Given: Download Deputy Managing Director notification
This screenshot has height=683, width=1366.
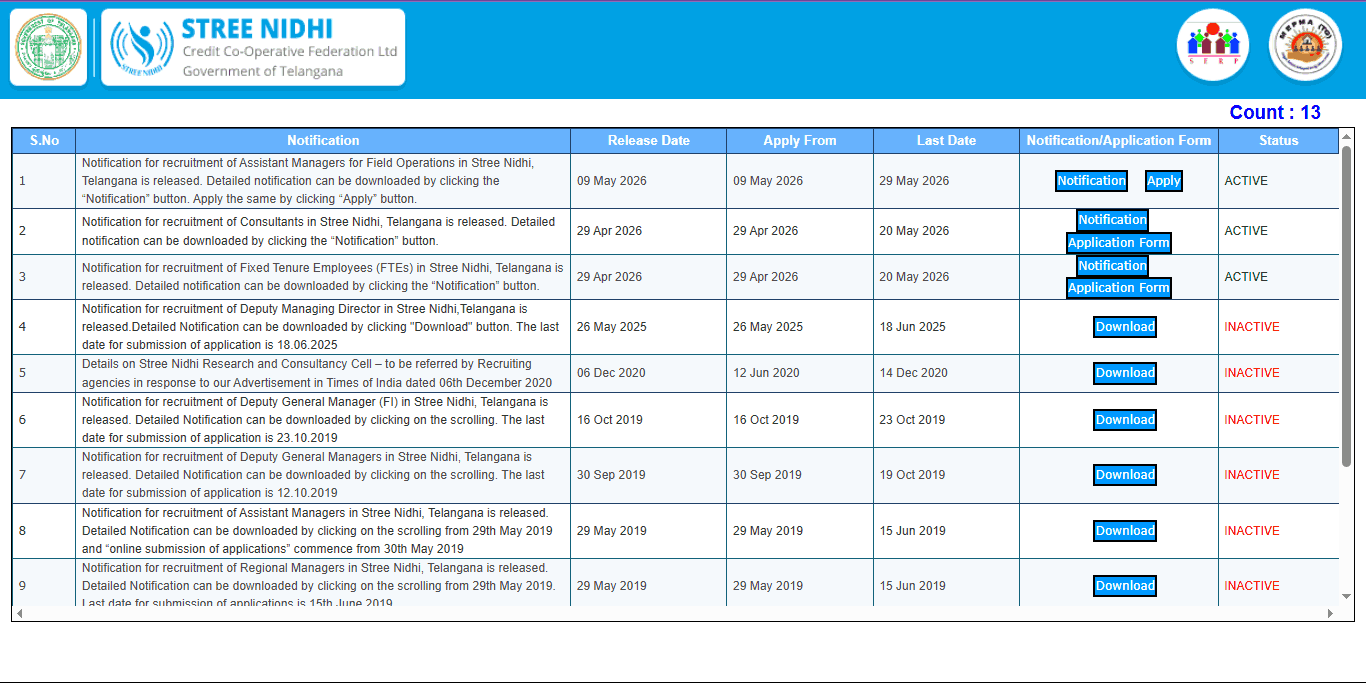Looking at the screenshot, I should coord(1125,327).
